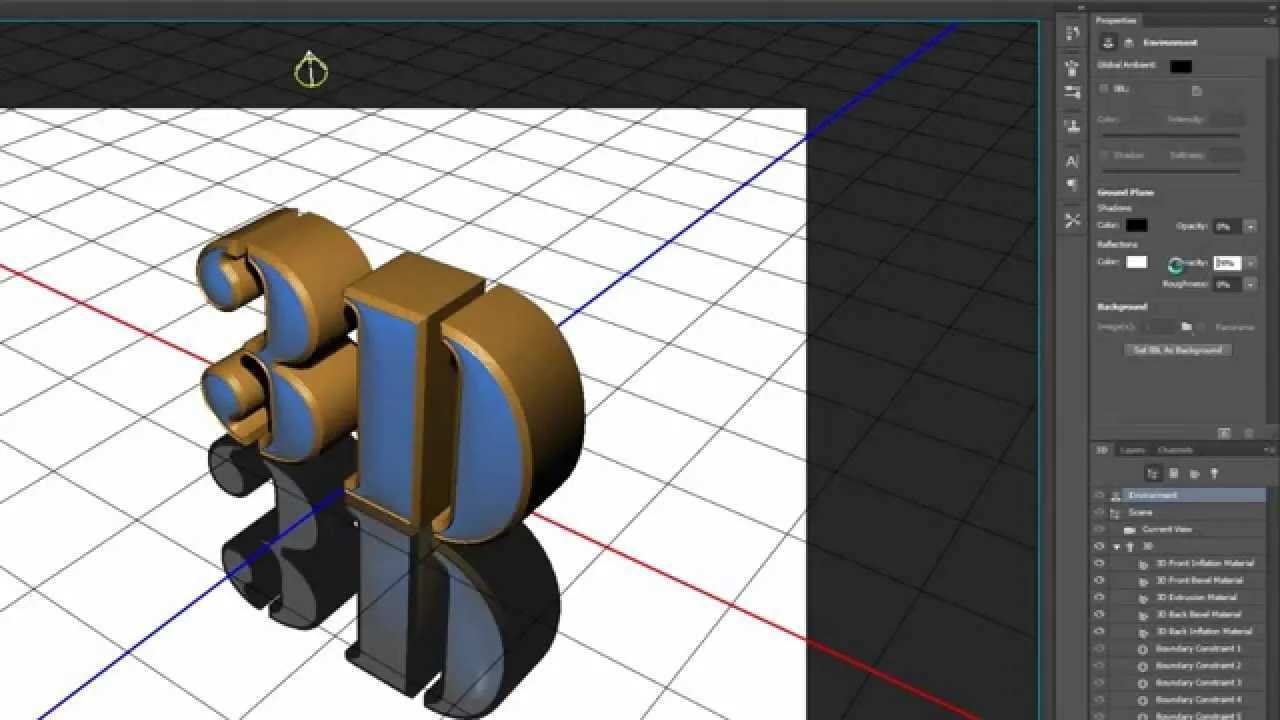This screenshot has width=1280, height=720.
Task: Click the Background image folder icon
Action: pyautogui.click(x=1187, y=327)
